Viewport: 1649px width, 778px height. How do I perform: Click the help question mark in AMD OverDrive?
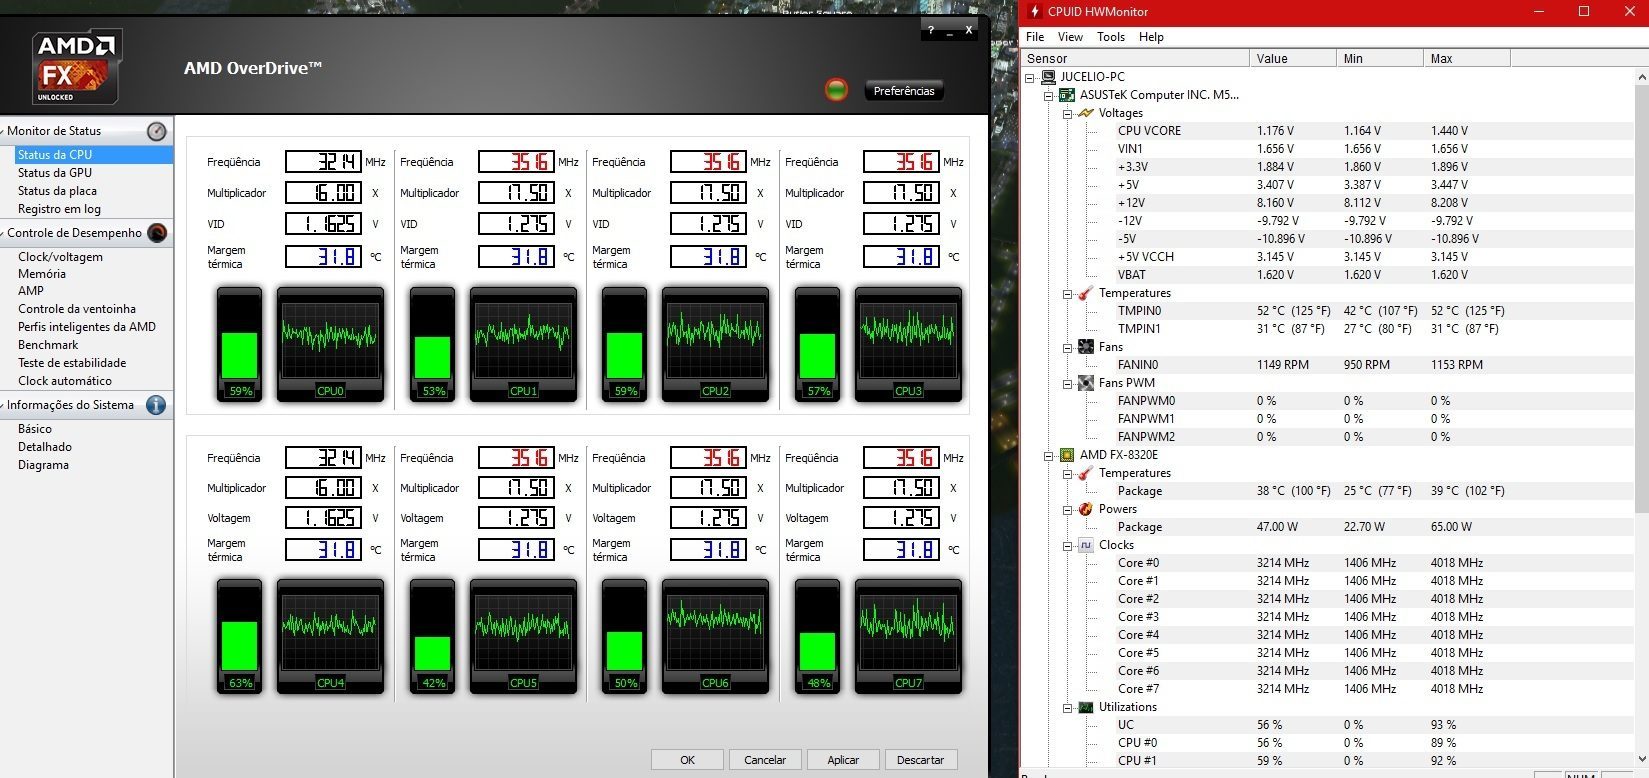932,30
